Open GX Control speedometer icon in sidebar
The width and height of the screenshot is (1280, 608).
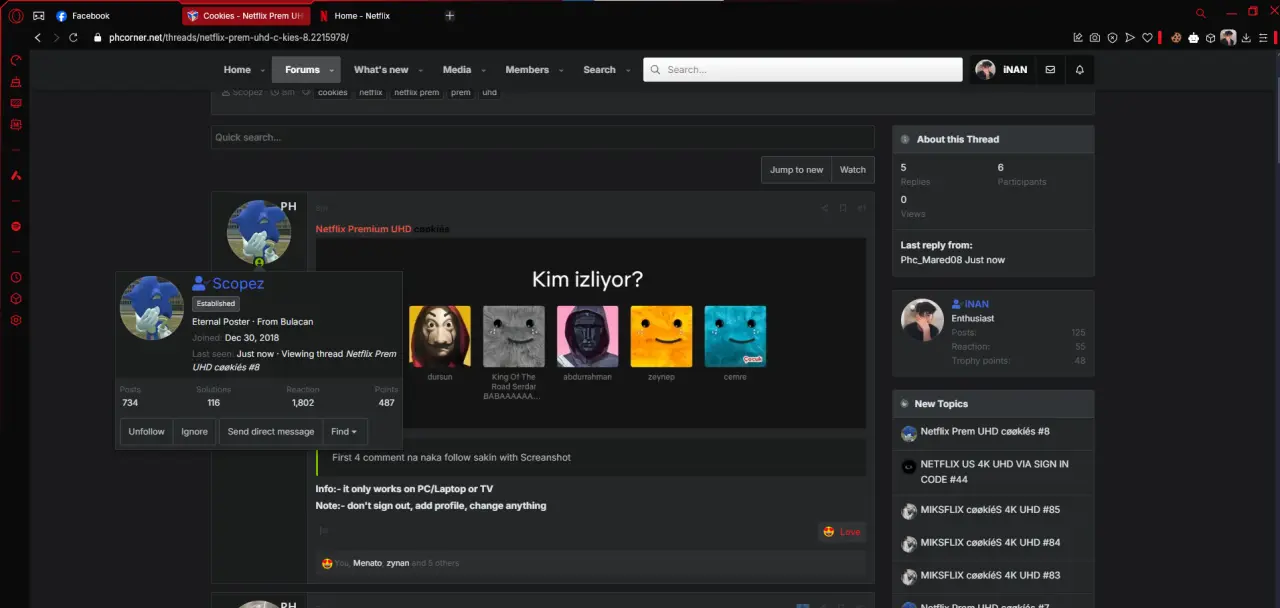click(16, 60)
